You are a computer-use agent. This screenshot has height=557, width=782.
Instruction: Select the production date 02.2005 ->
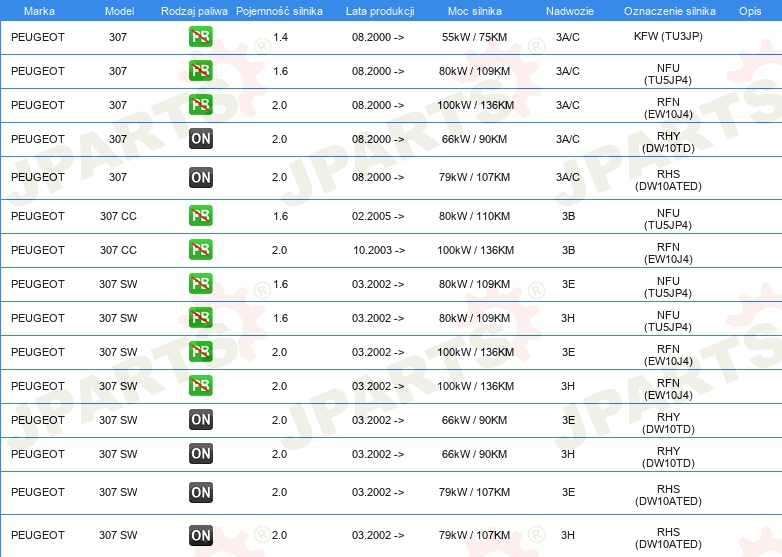(x=378, y=216)
